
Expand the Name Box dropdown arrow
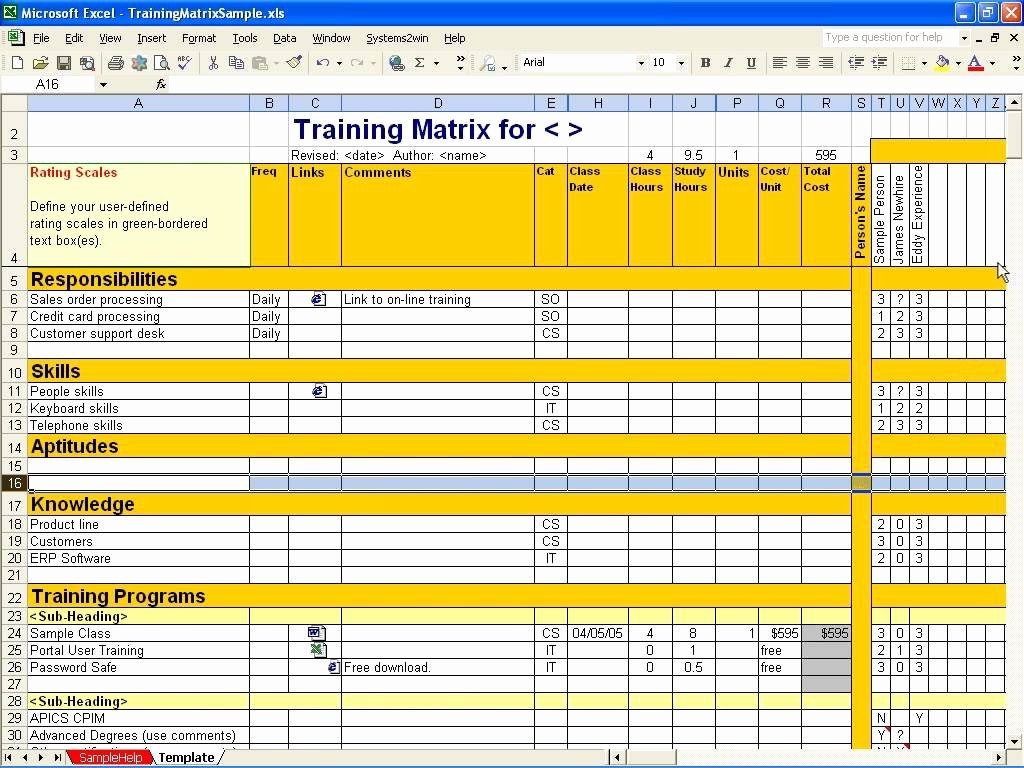pos(103,85)
